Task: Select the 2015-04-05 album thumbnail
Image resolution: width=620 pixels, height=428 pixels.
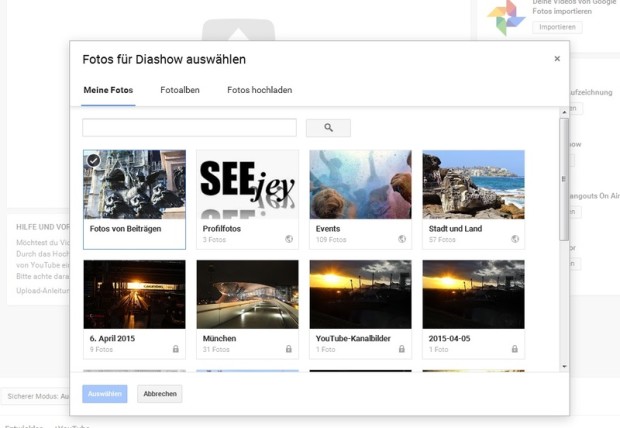Action: click(474, 294)
